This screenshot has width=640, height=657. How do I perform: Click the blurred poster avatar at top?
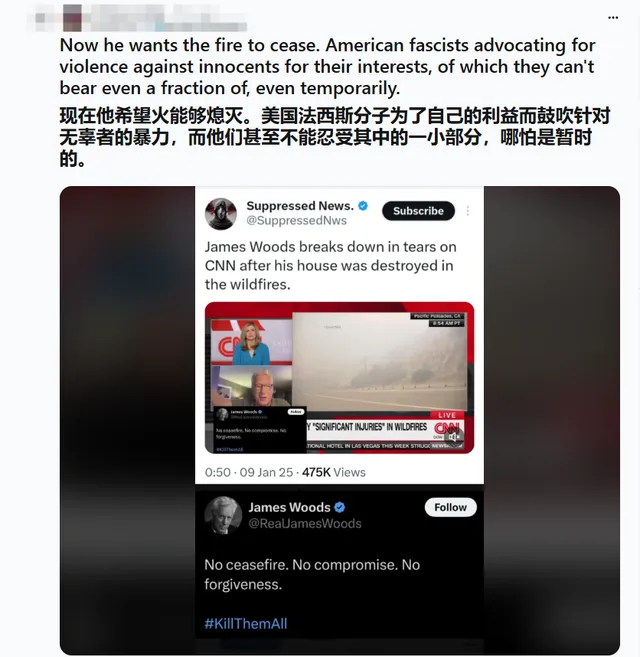(72, 18)
